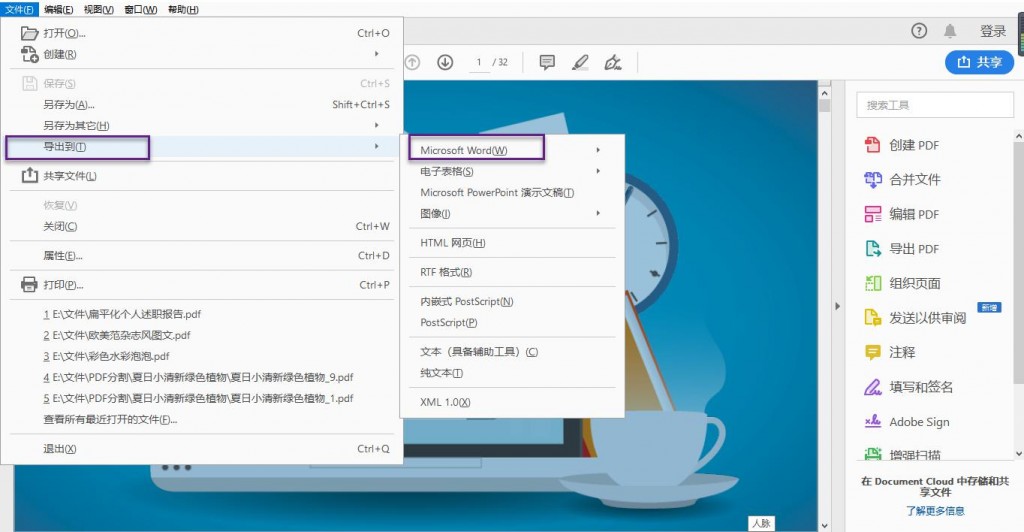This screenshot has width=1024, height=532.
Task: Click the Open folder icon in File menu
Action: 29,33
